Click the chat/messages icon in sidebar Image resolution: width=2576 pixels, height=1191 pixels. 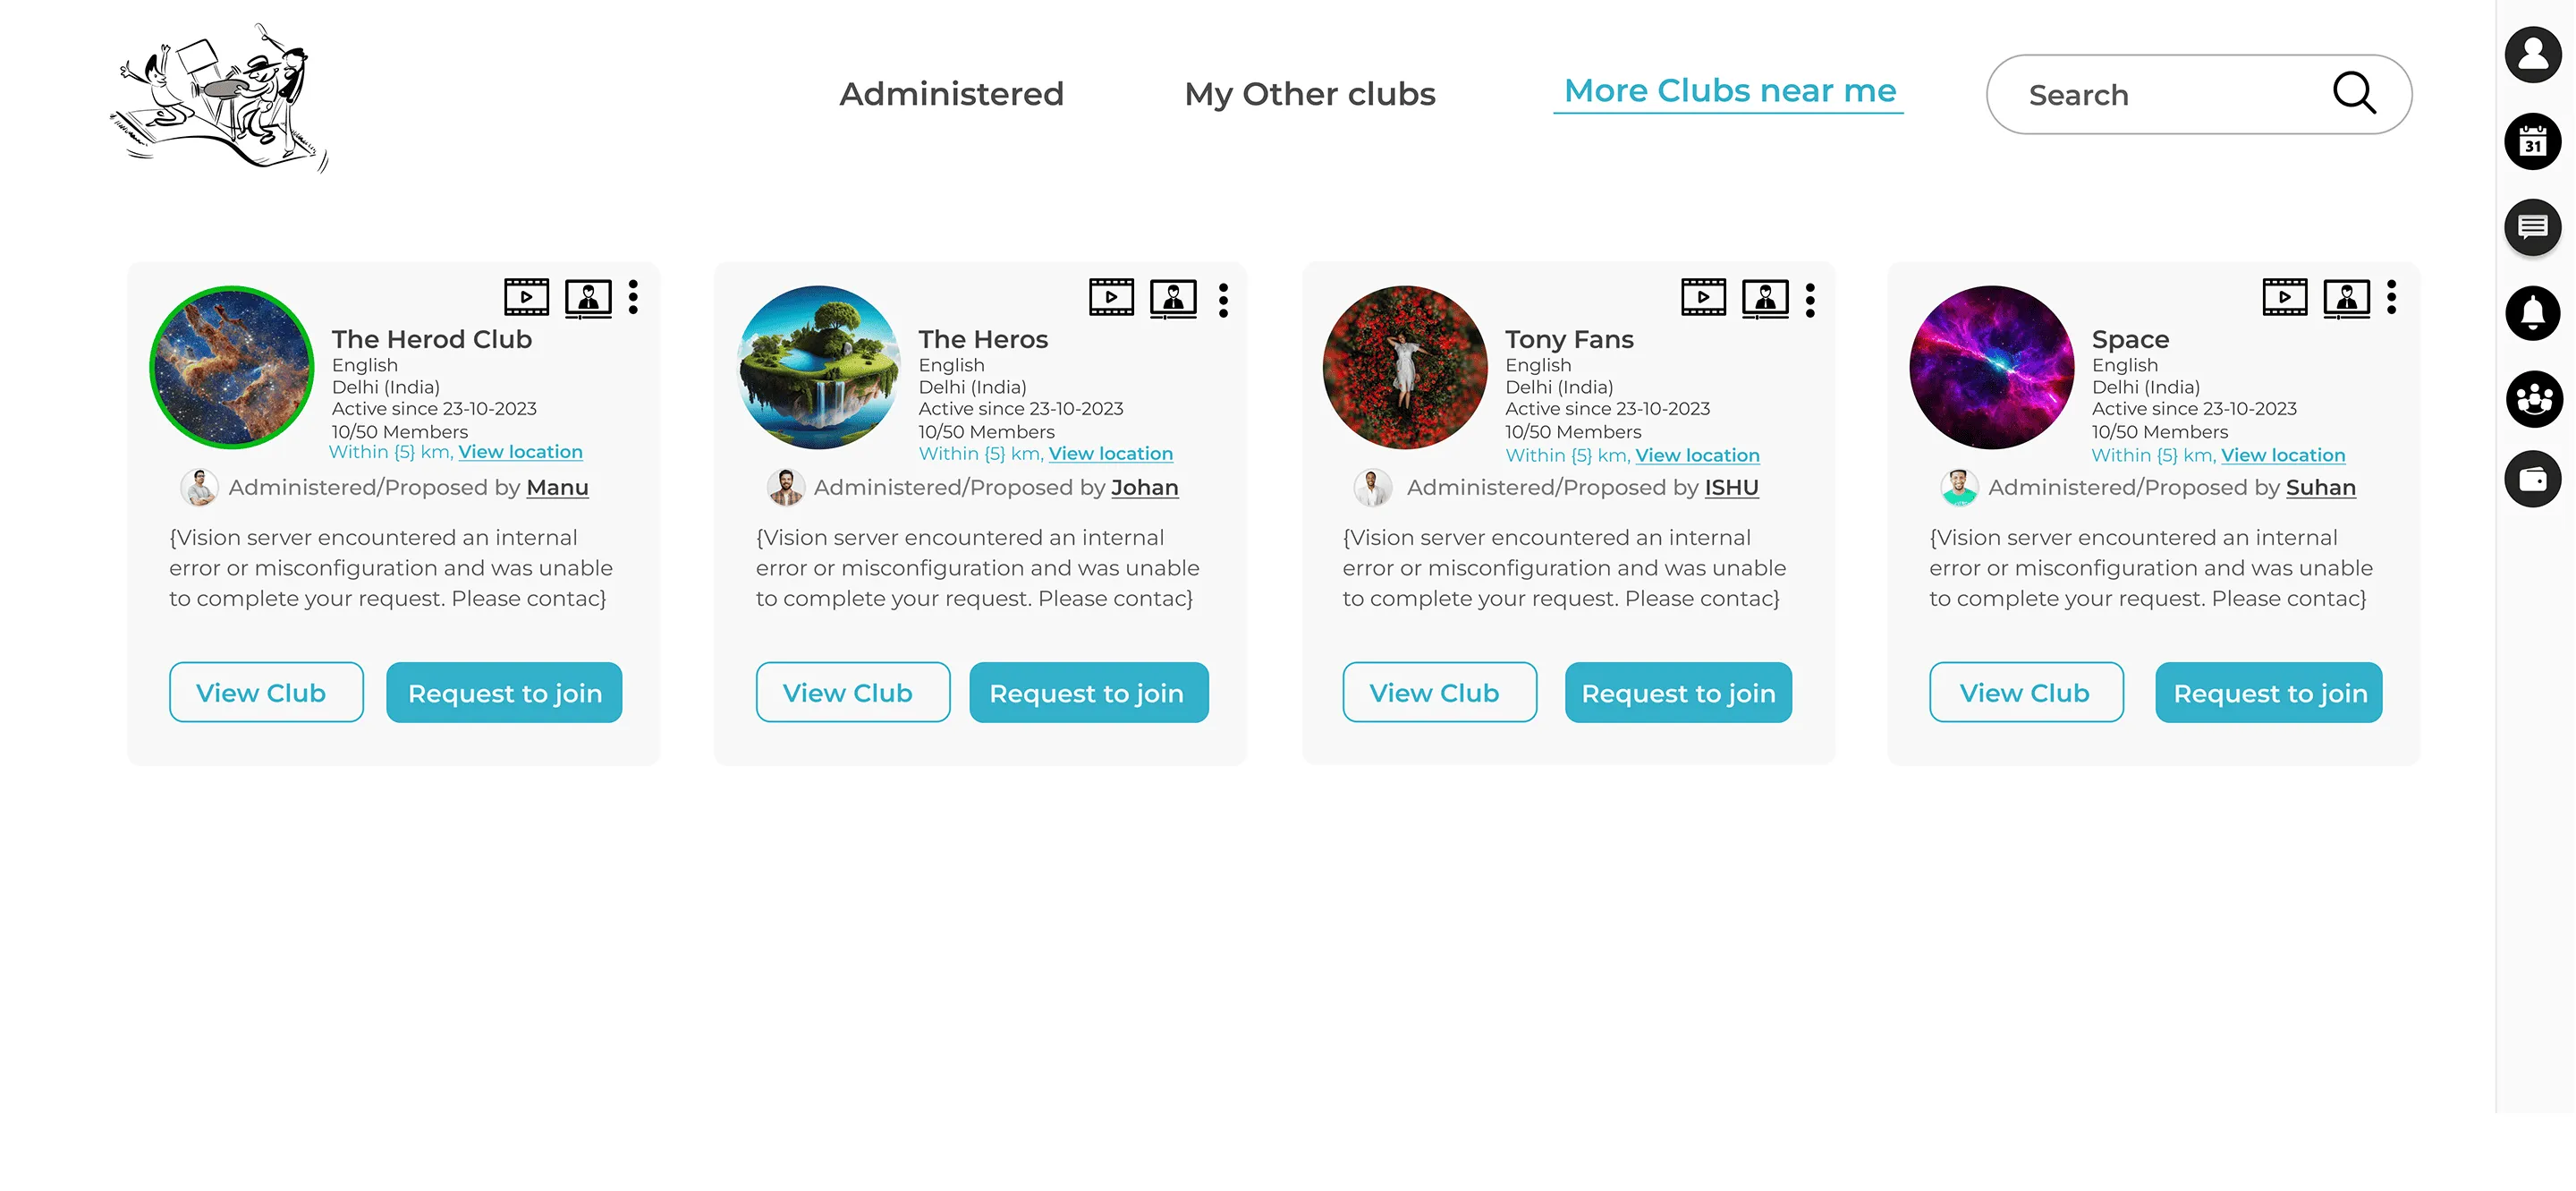click(x=2533, y=226)
